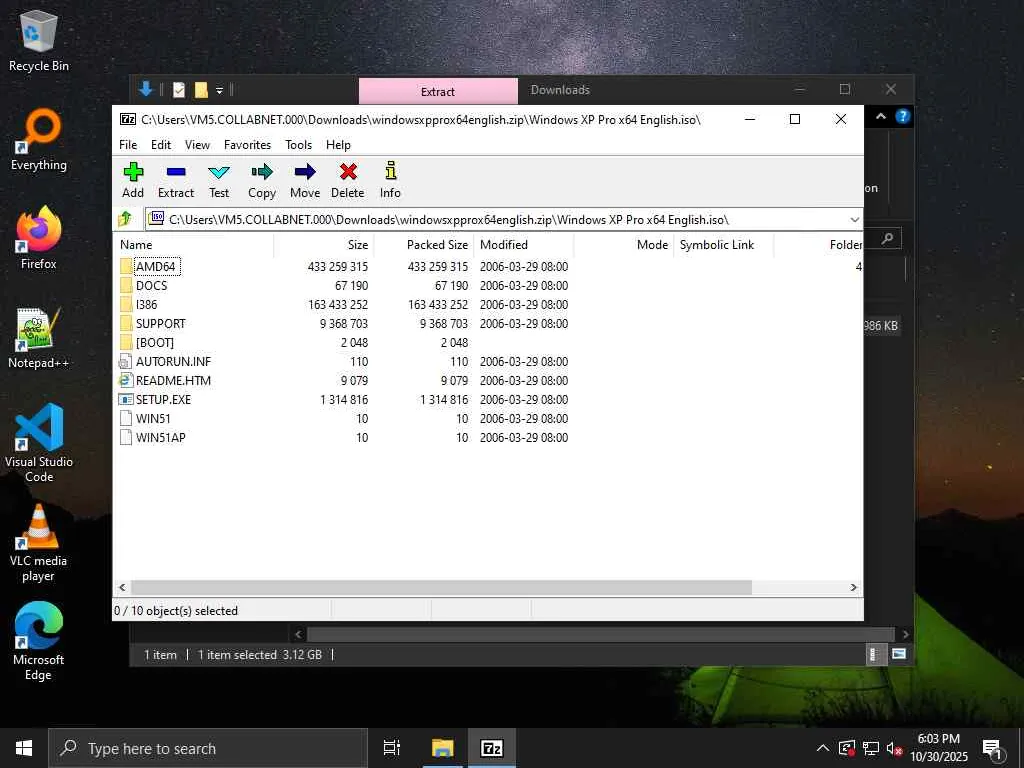Select the Extract tab in Explorer window
This screenshot has height=768, width=1024.
click(x=438, y=91)
